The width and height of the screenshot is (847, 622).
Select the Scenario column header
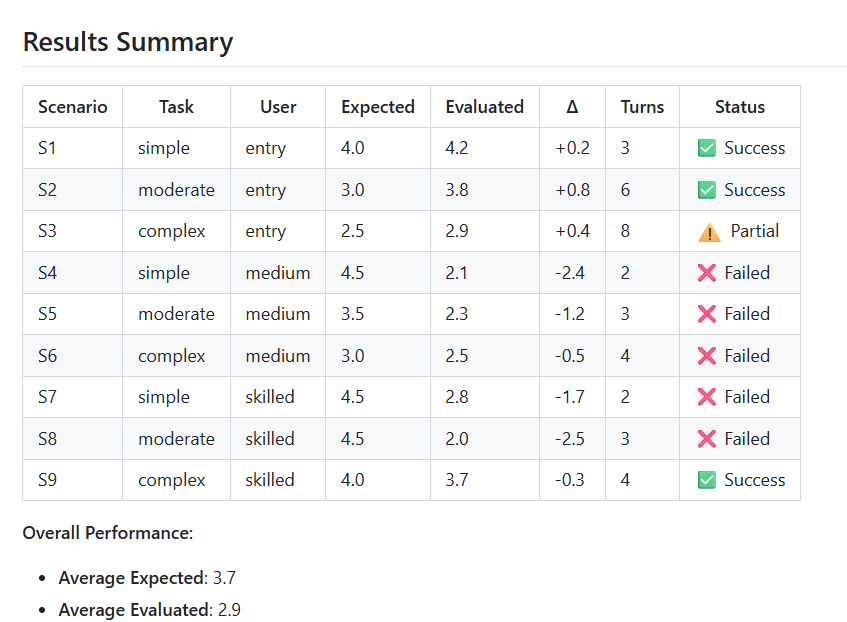(x=72, y=107)
